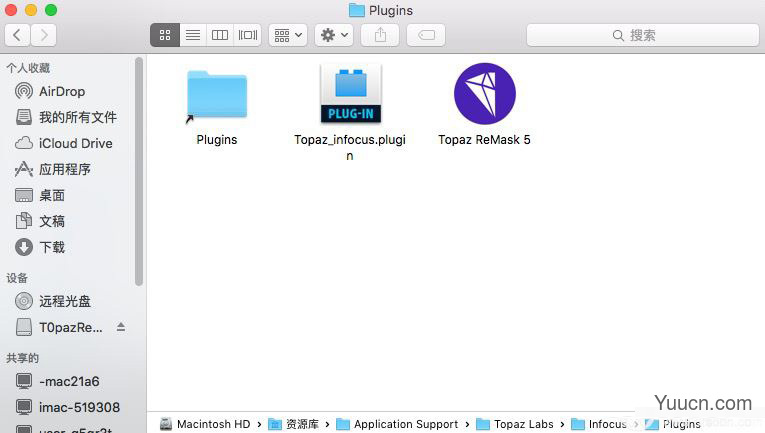Open the arrange items dropdown
Image resolution: width=765 pixels, height=433 pixels.
click(x=288, y=35)
